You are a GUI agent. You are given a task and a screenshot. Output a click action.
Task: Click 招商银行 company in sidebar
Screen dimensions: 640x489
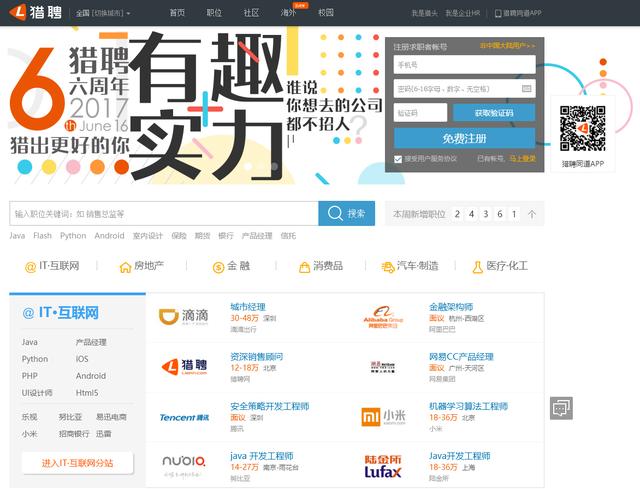pyautogui.click(x=74, y=433)
